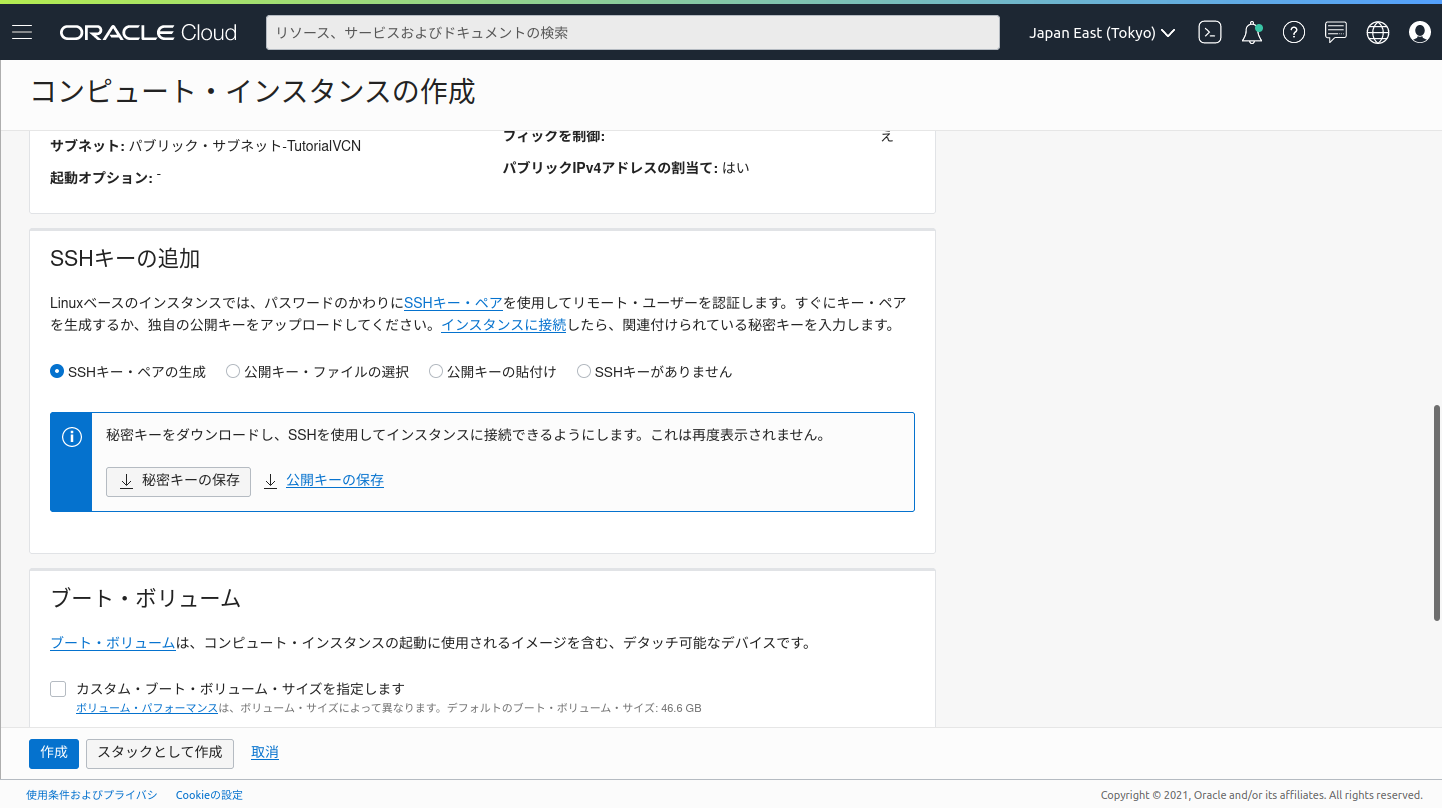Open ボリューム・パフォーマンス link
Image resolution: width=1442 pixels, height=808 pixels.
coord(147,708)
